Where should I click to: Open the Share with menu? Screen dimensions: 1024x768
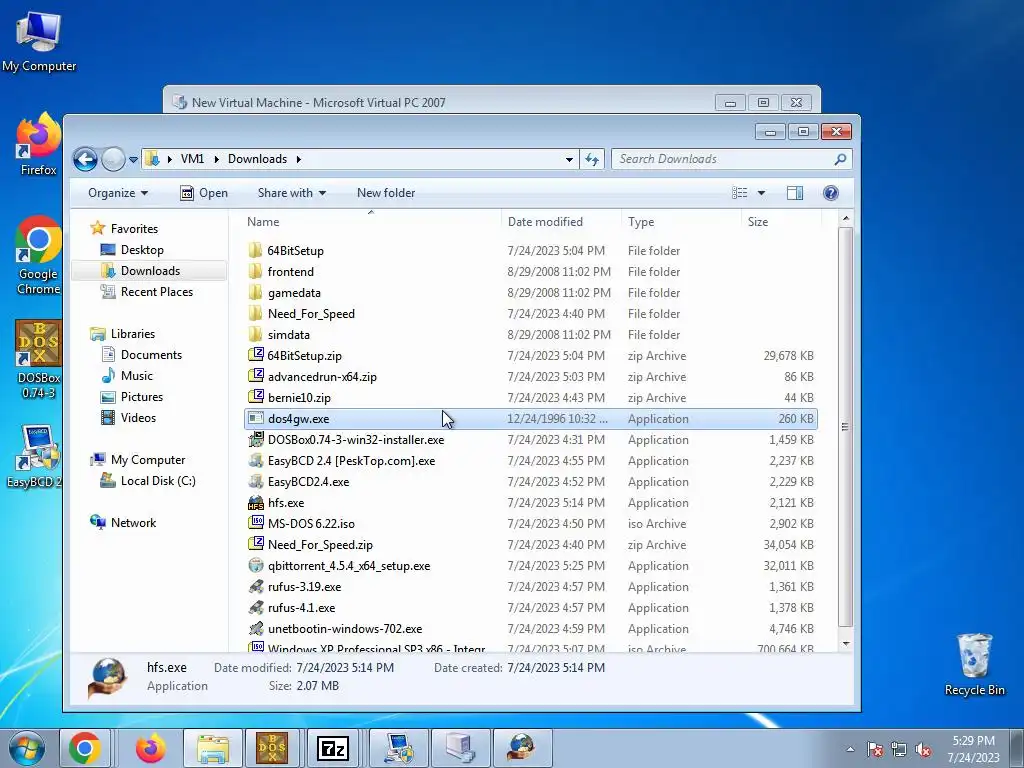pos(291,193)
